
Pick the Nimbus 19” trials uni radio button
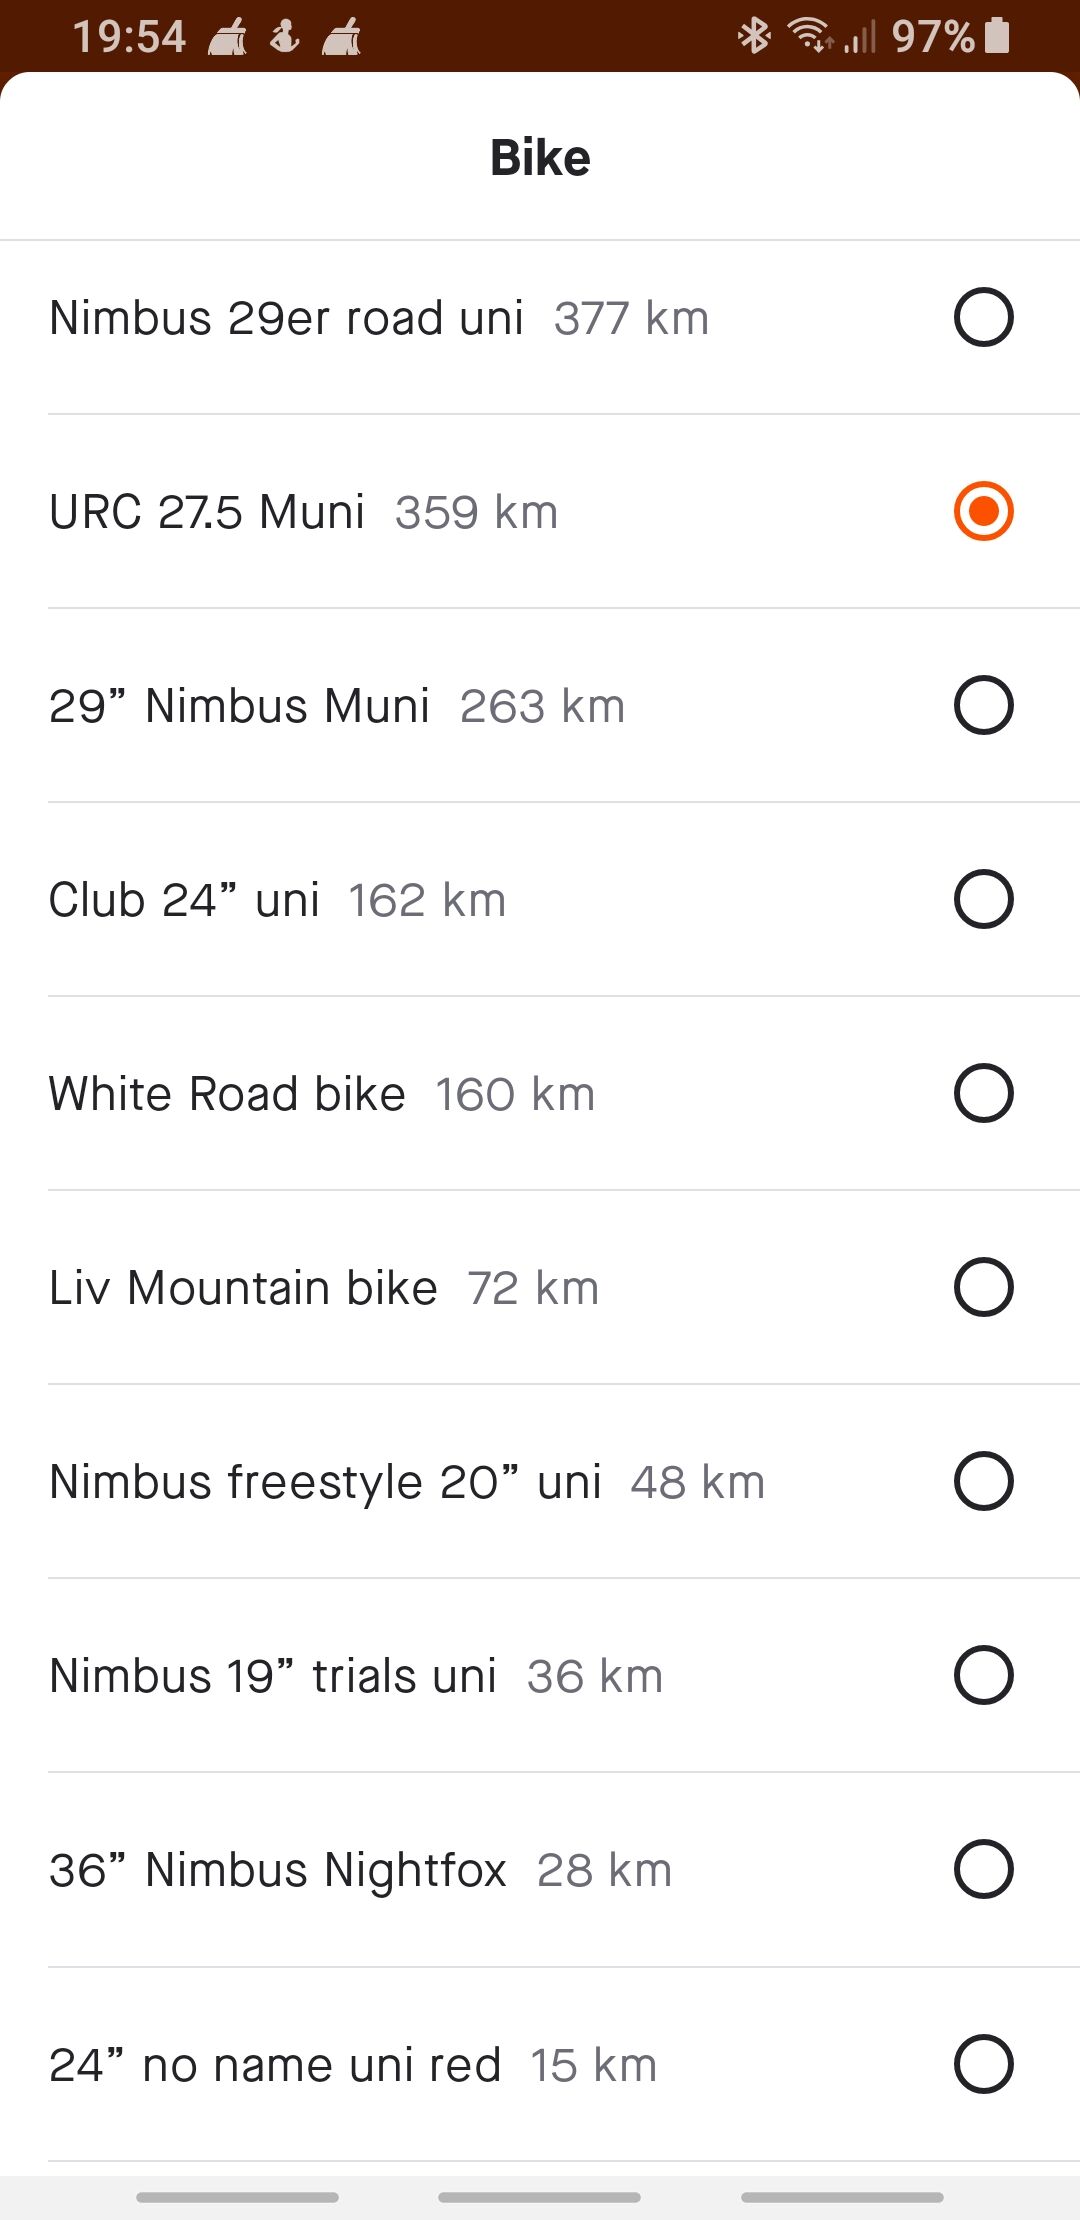click(x=984, y=1675)
